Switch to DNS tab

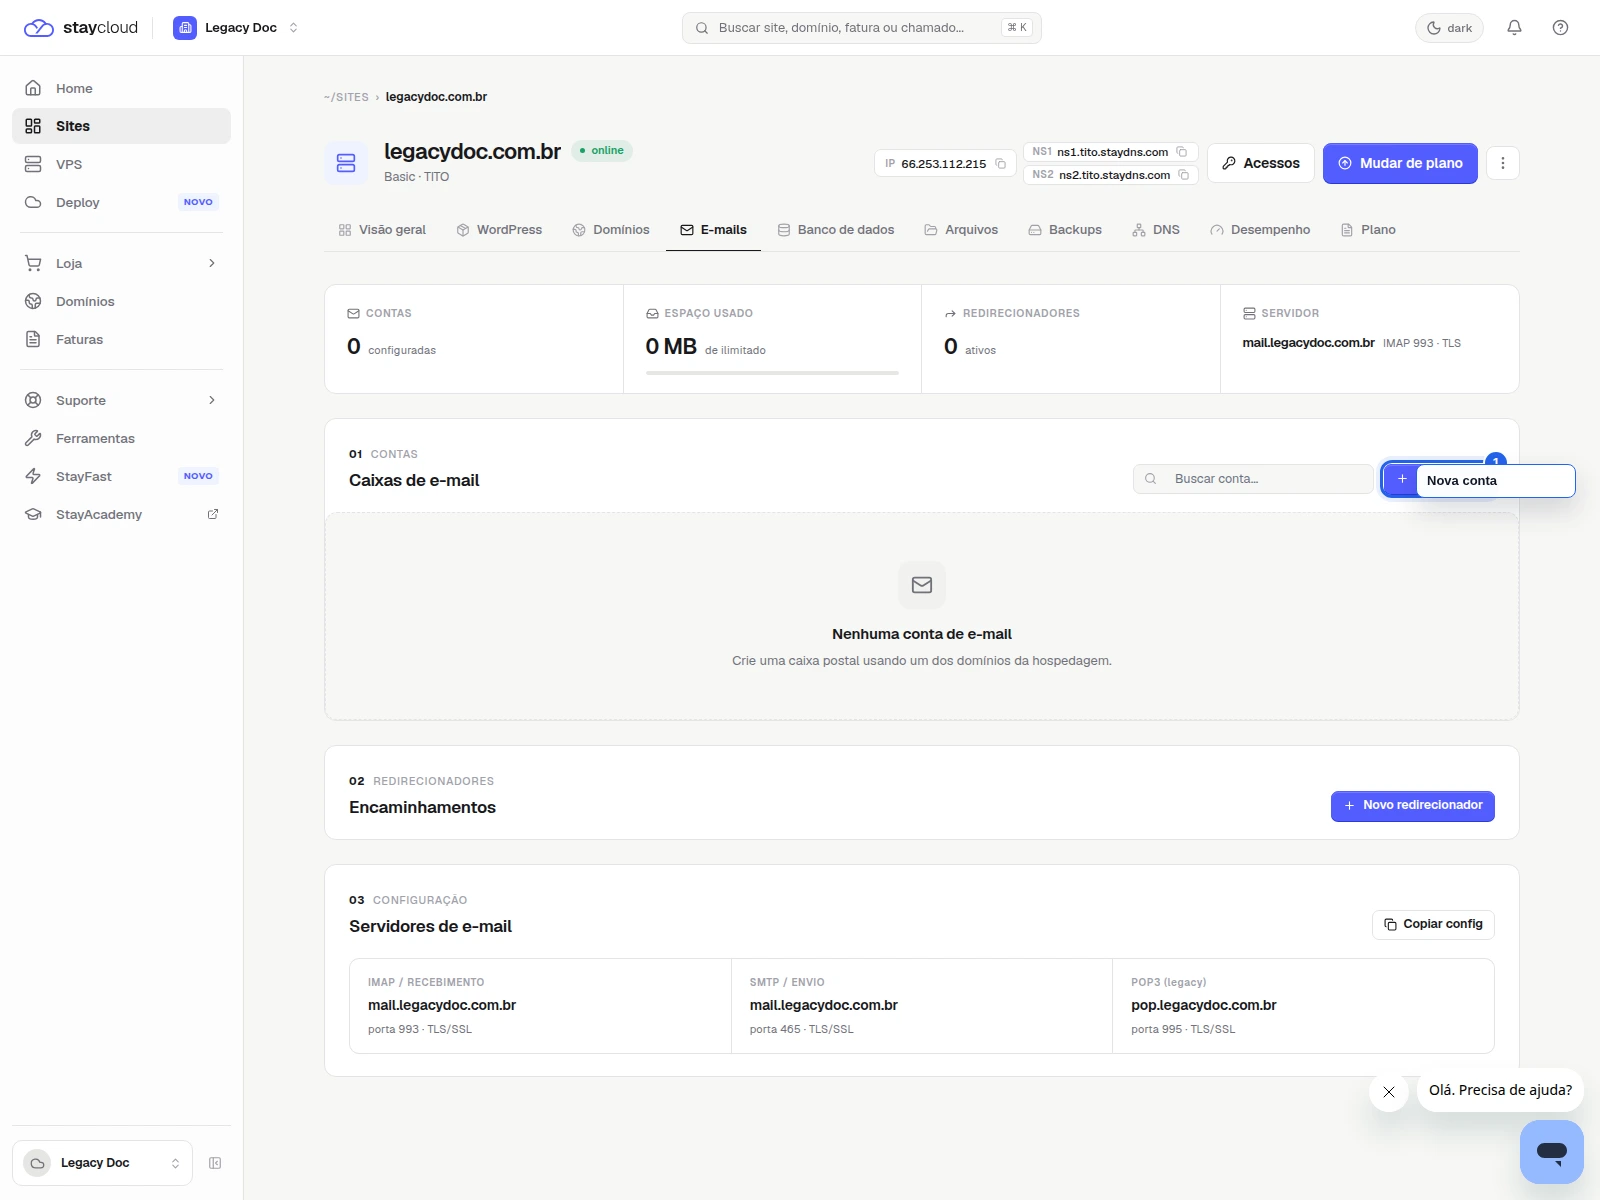1156,230
